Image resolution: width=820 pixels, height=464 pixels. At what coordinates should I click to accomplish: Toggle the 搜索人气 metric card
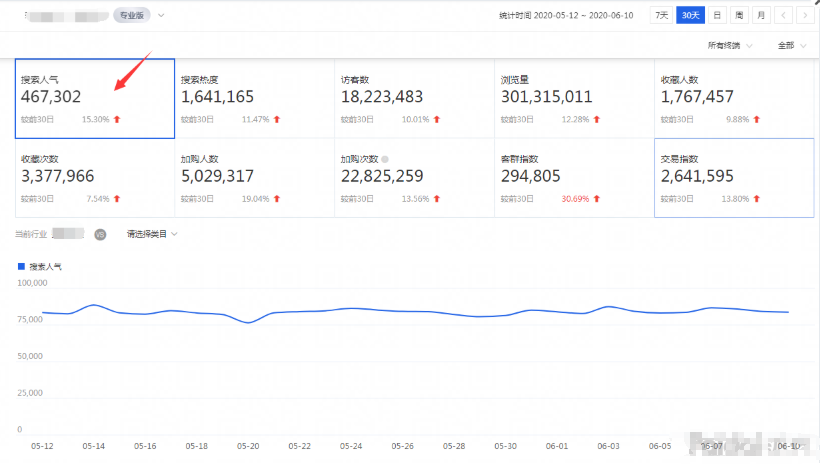point(95,98)
